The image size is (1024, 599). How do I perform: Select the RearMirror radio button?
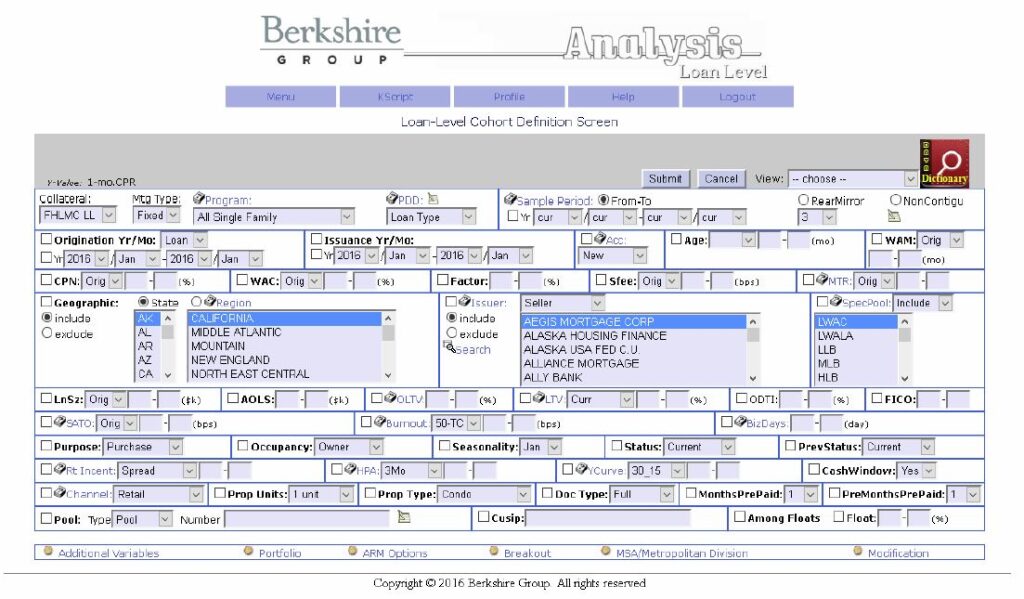point(803,200)
